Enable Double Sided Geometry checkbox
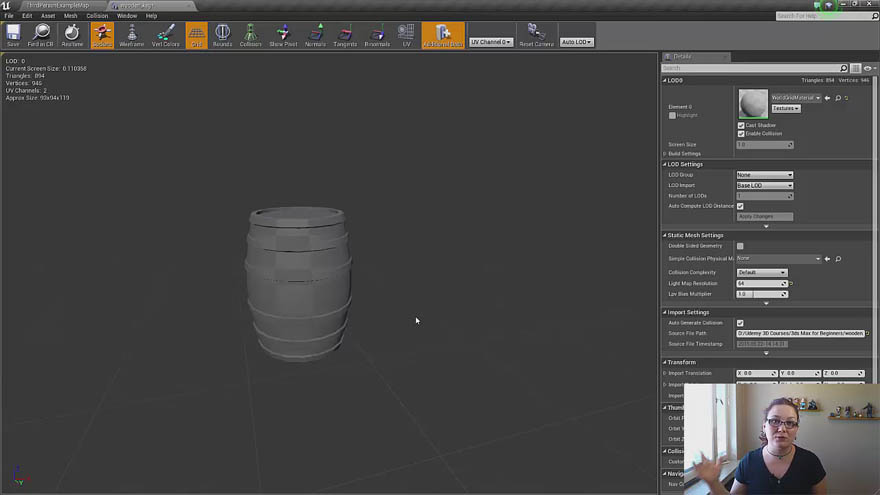Image resolution: width=880 pixels, height=495 pixels. point(740,246)
